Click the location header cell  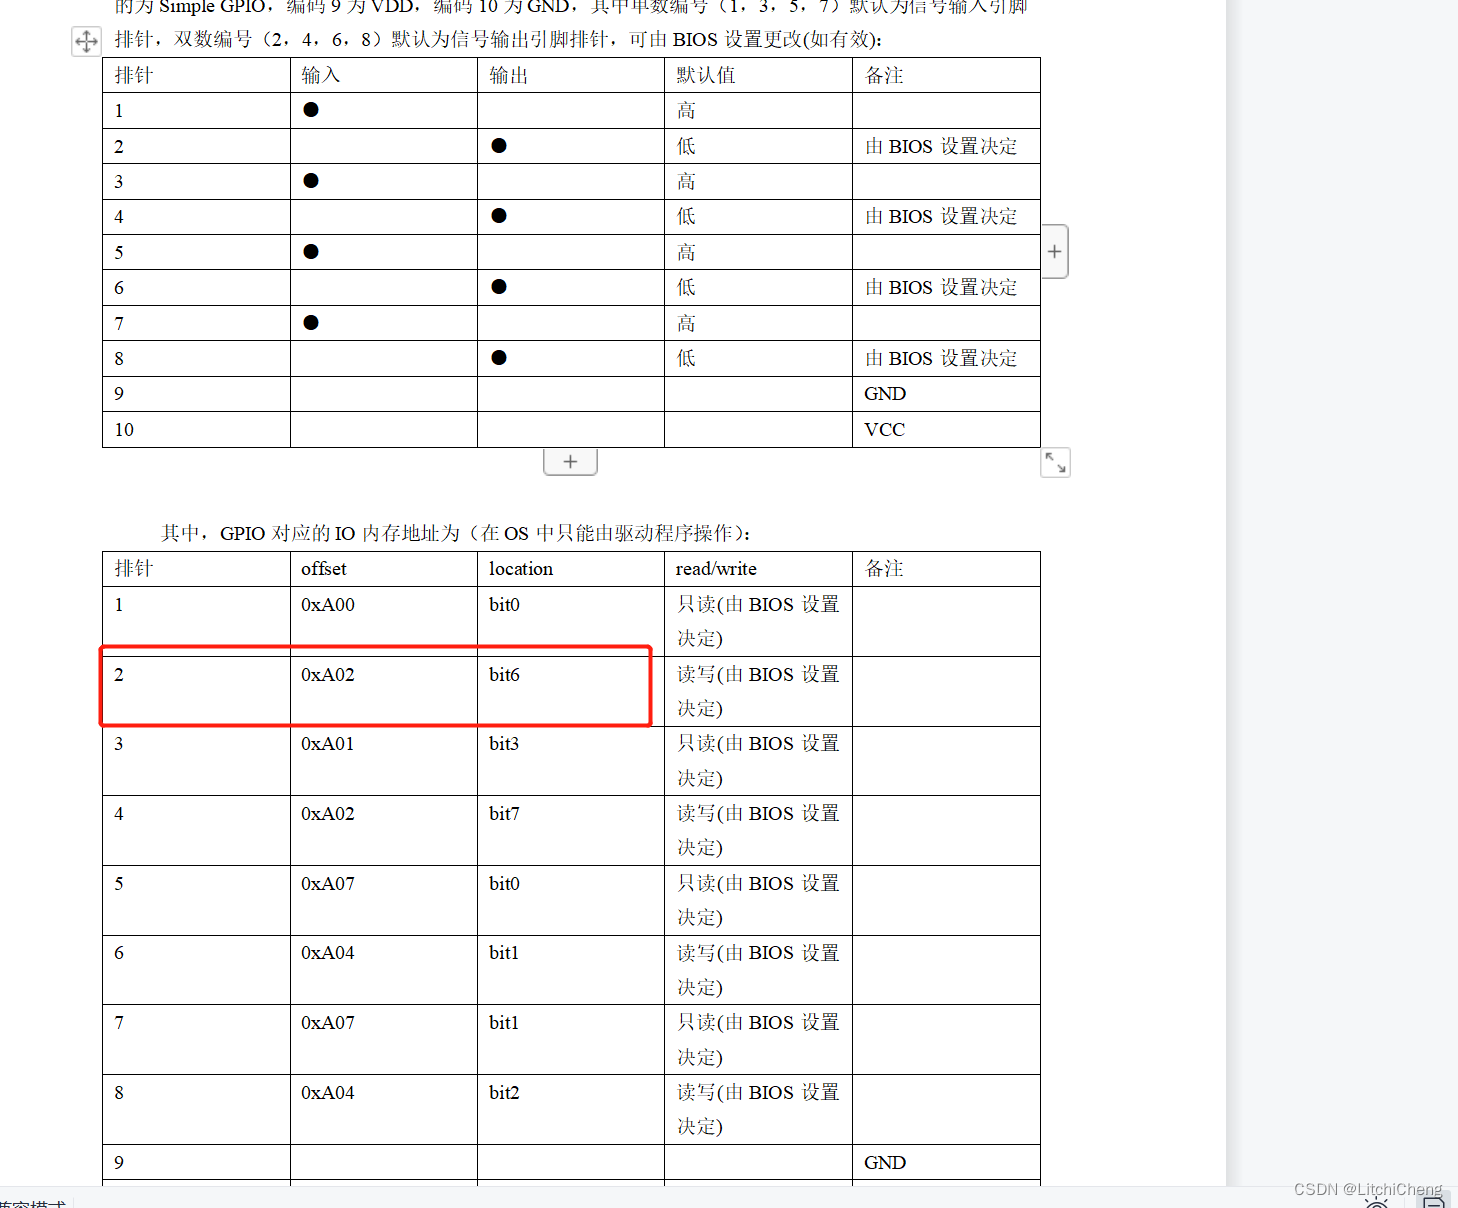click(571, 569)
